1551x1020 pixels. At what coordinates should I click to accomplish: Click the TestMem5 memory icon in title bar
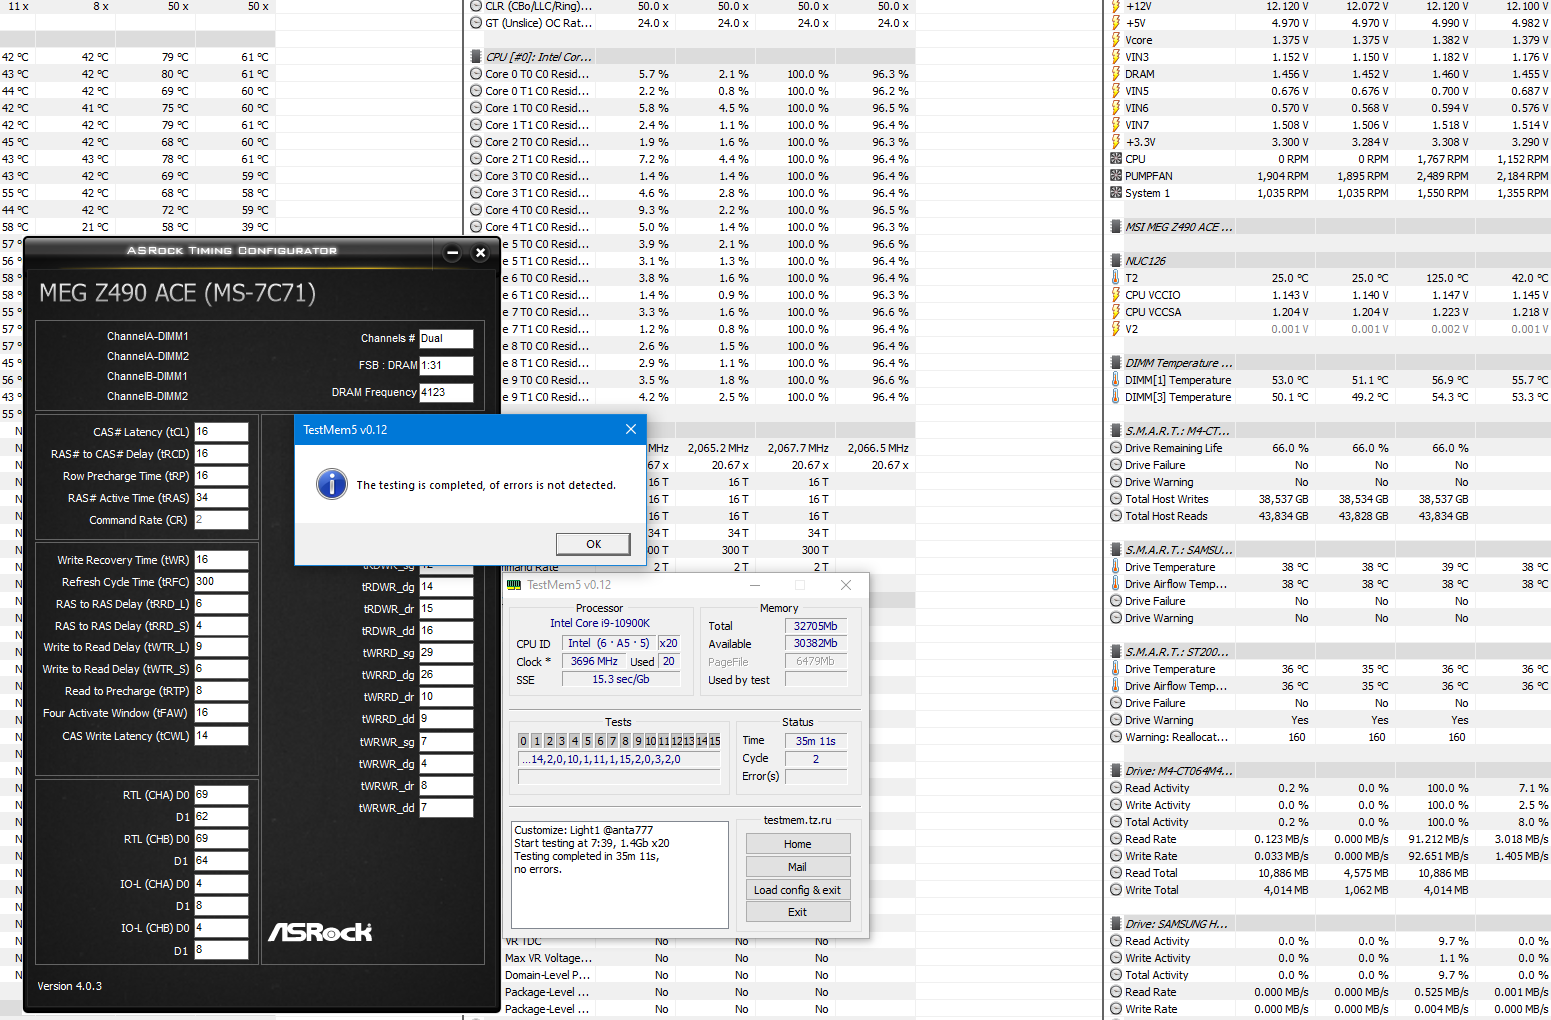[514, 585]
